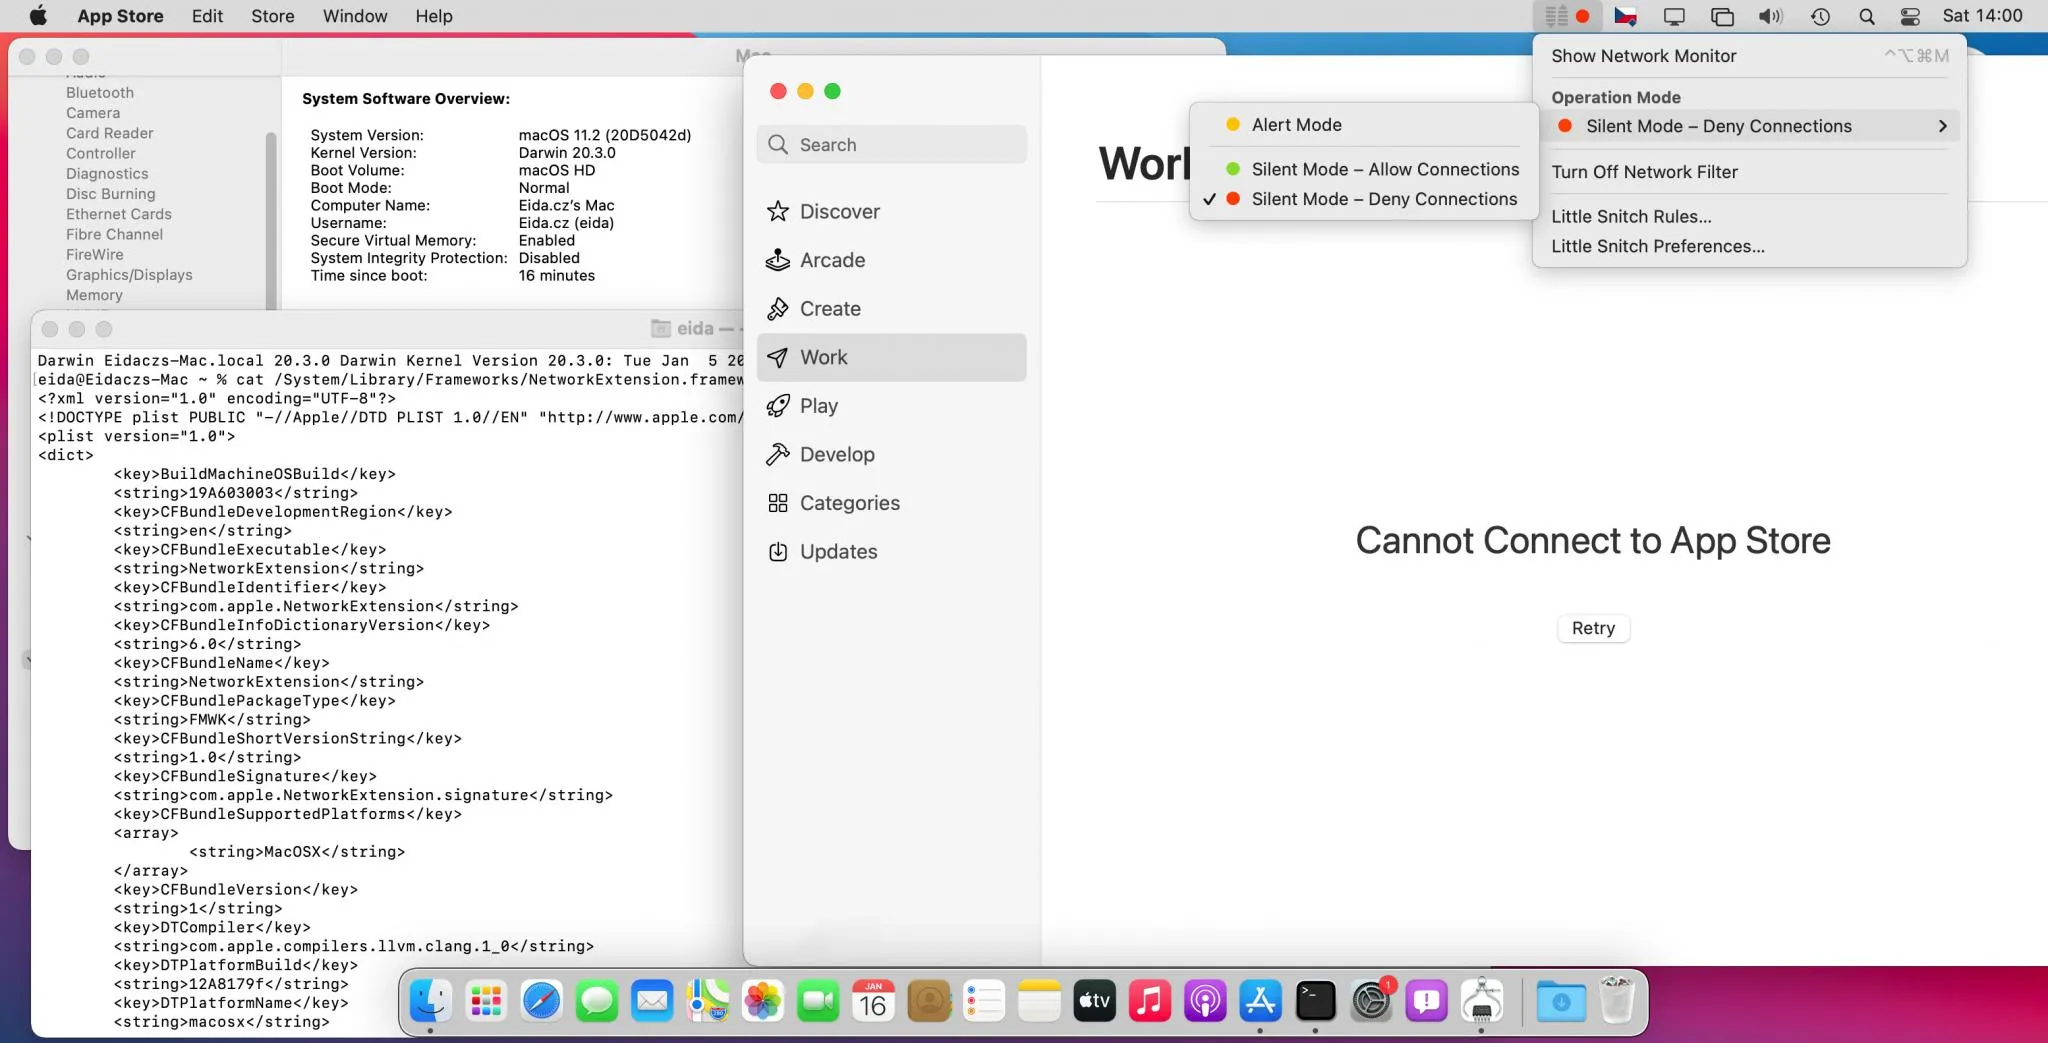Open Downloads folder in the Dock
This screenshot has width=2048, height=1043.
(1561, 1000)
